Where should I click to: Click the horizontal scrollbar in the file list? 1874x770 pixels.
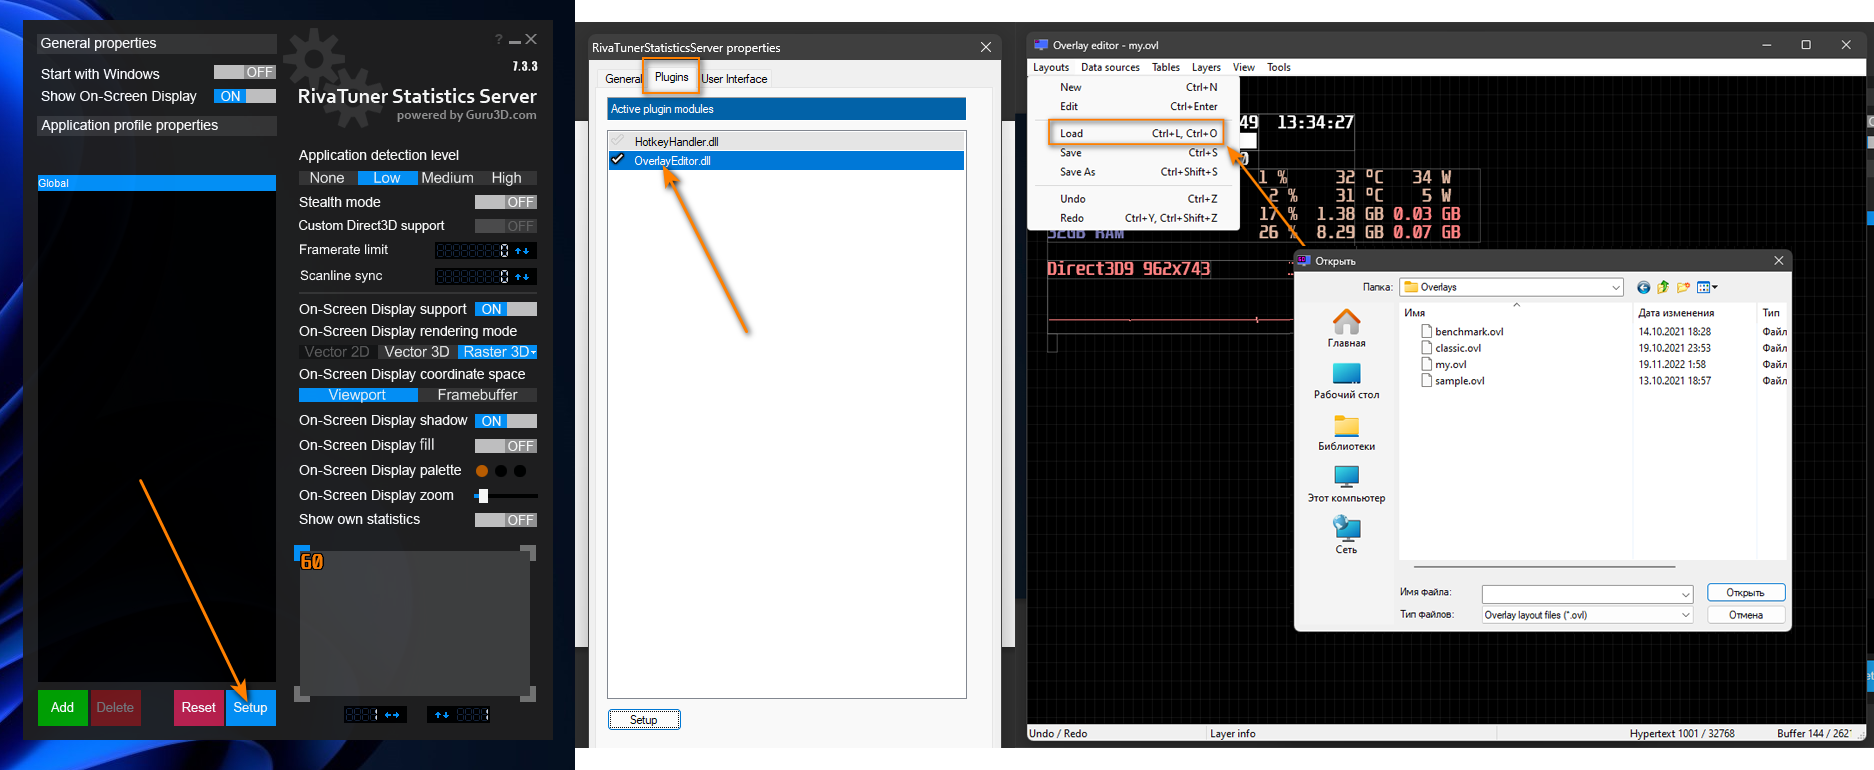(1544, 567)
